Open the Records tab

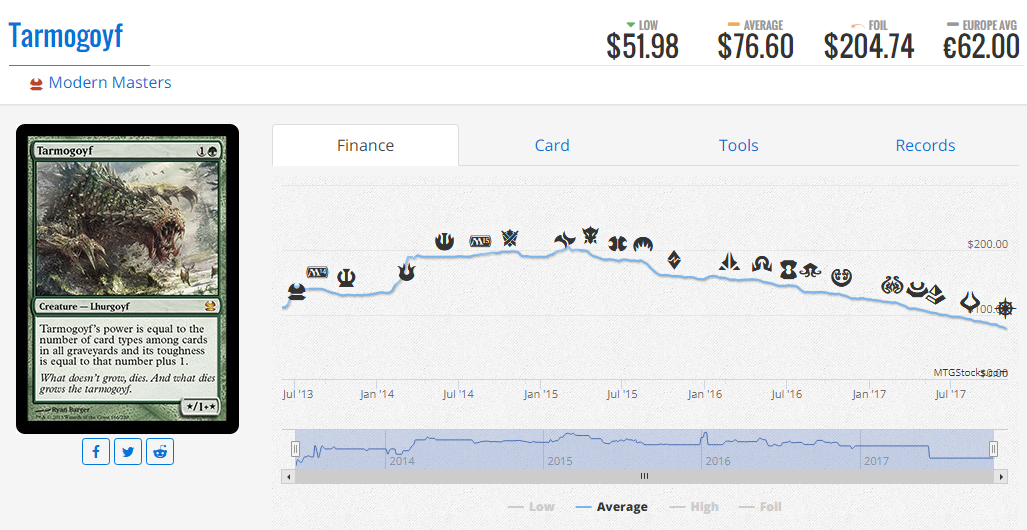tap(925, 145)
